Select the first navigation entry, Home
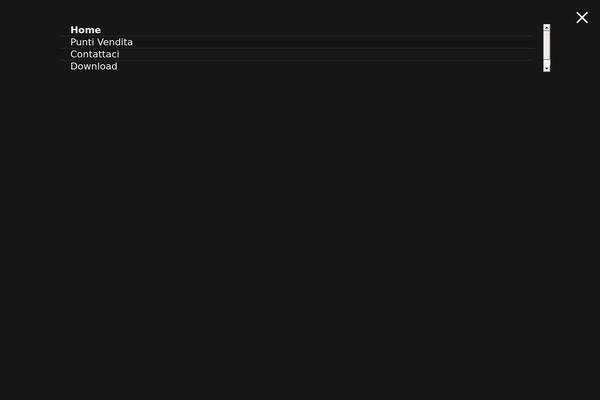Image resolution: width=600 pixels, height=400 pixels. [x=86, y=30]
